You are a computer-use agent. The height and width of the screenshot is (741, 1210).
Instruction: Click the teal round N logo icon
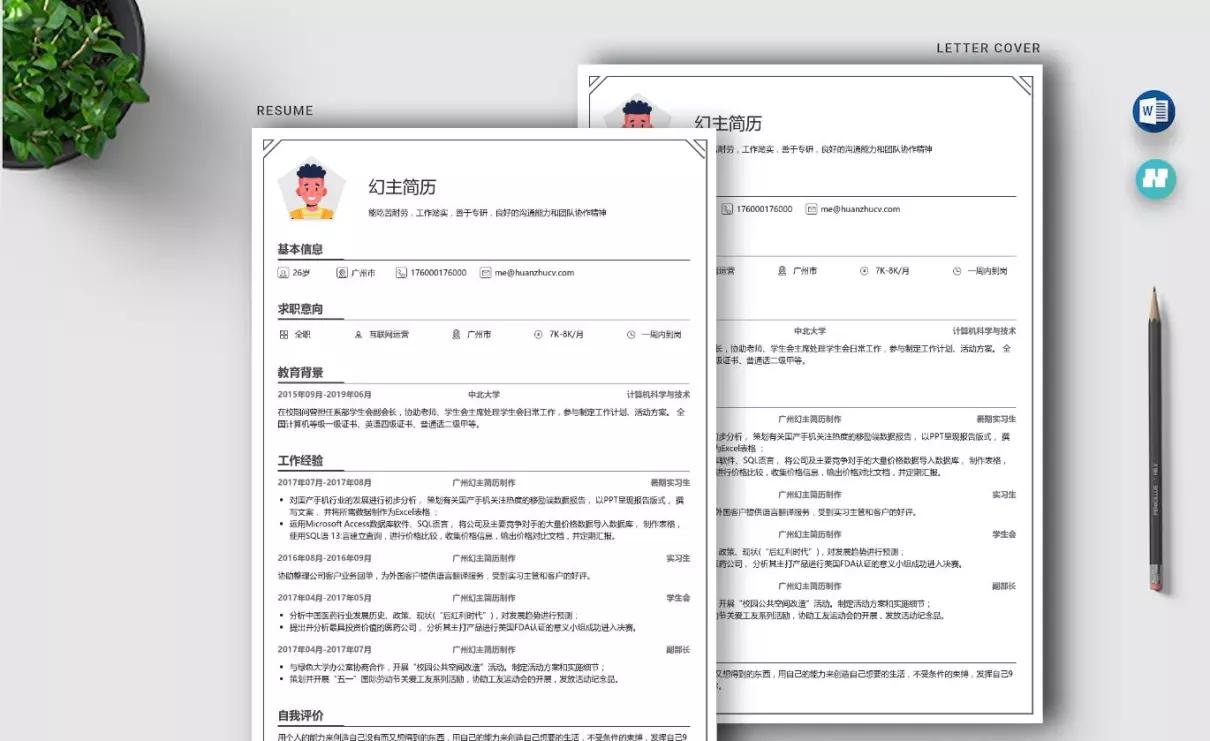(x=1156, y=179)
